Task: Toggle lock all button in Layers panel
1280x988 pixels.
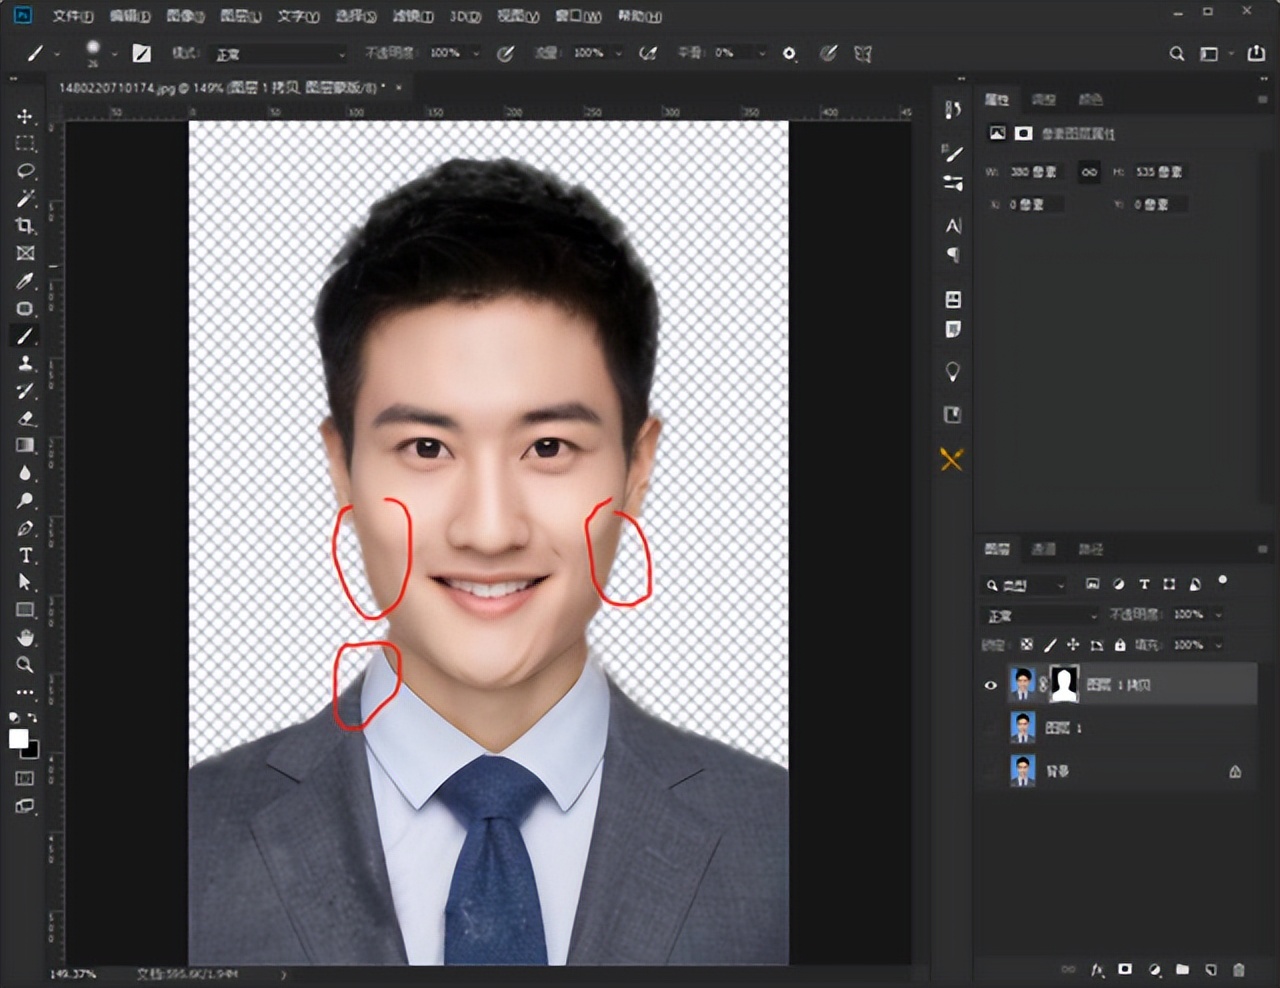Action: [1120, 645]
